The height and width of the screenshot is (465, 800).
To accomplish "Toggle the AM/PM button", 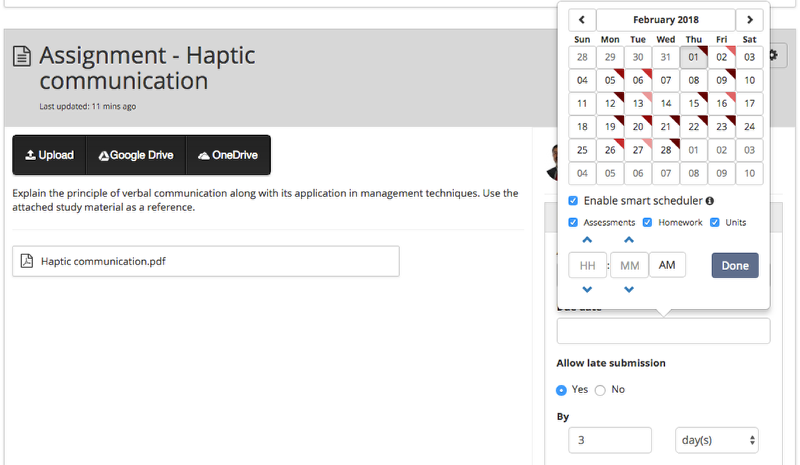I will (x=667, y=265).
